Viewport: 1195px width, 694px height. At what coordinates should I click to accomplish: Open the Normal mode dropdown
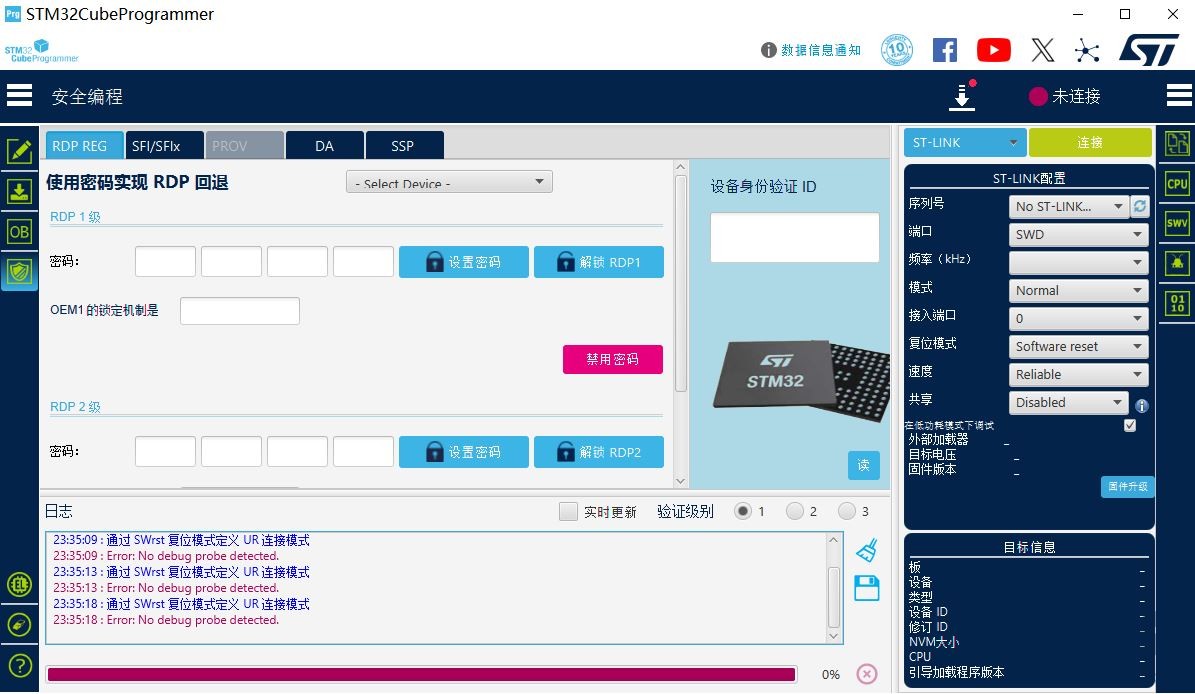coord(1078,290)
